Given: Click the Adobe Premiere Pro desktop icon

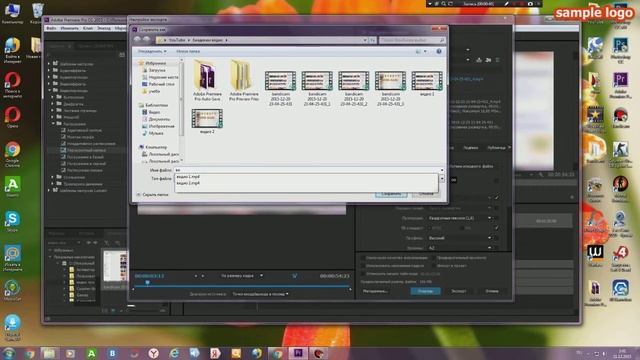Looking at the screenshot, I should point(620,86).
